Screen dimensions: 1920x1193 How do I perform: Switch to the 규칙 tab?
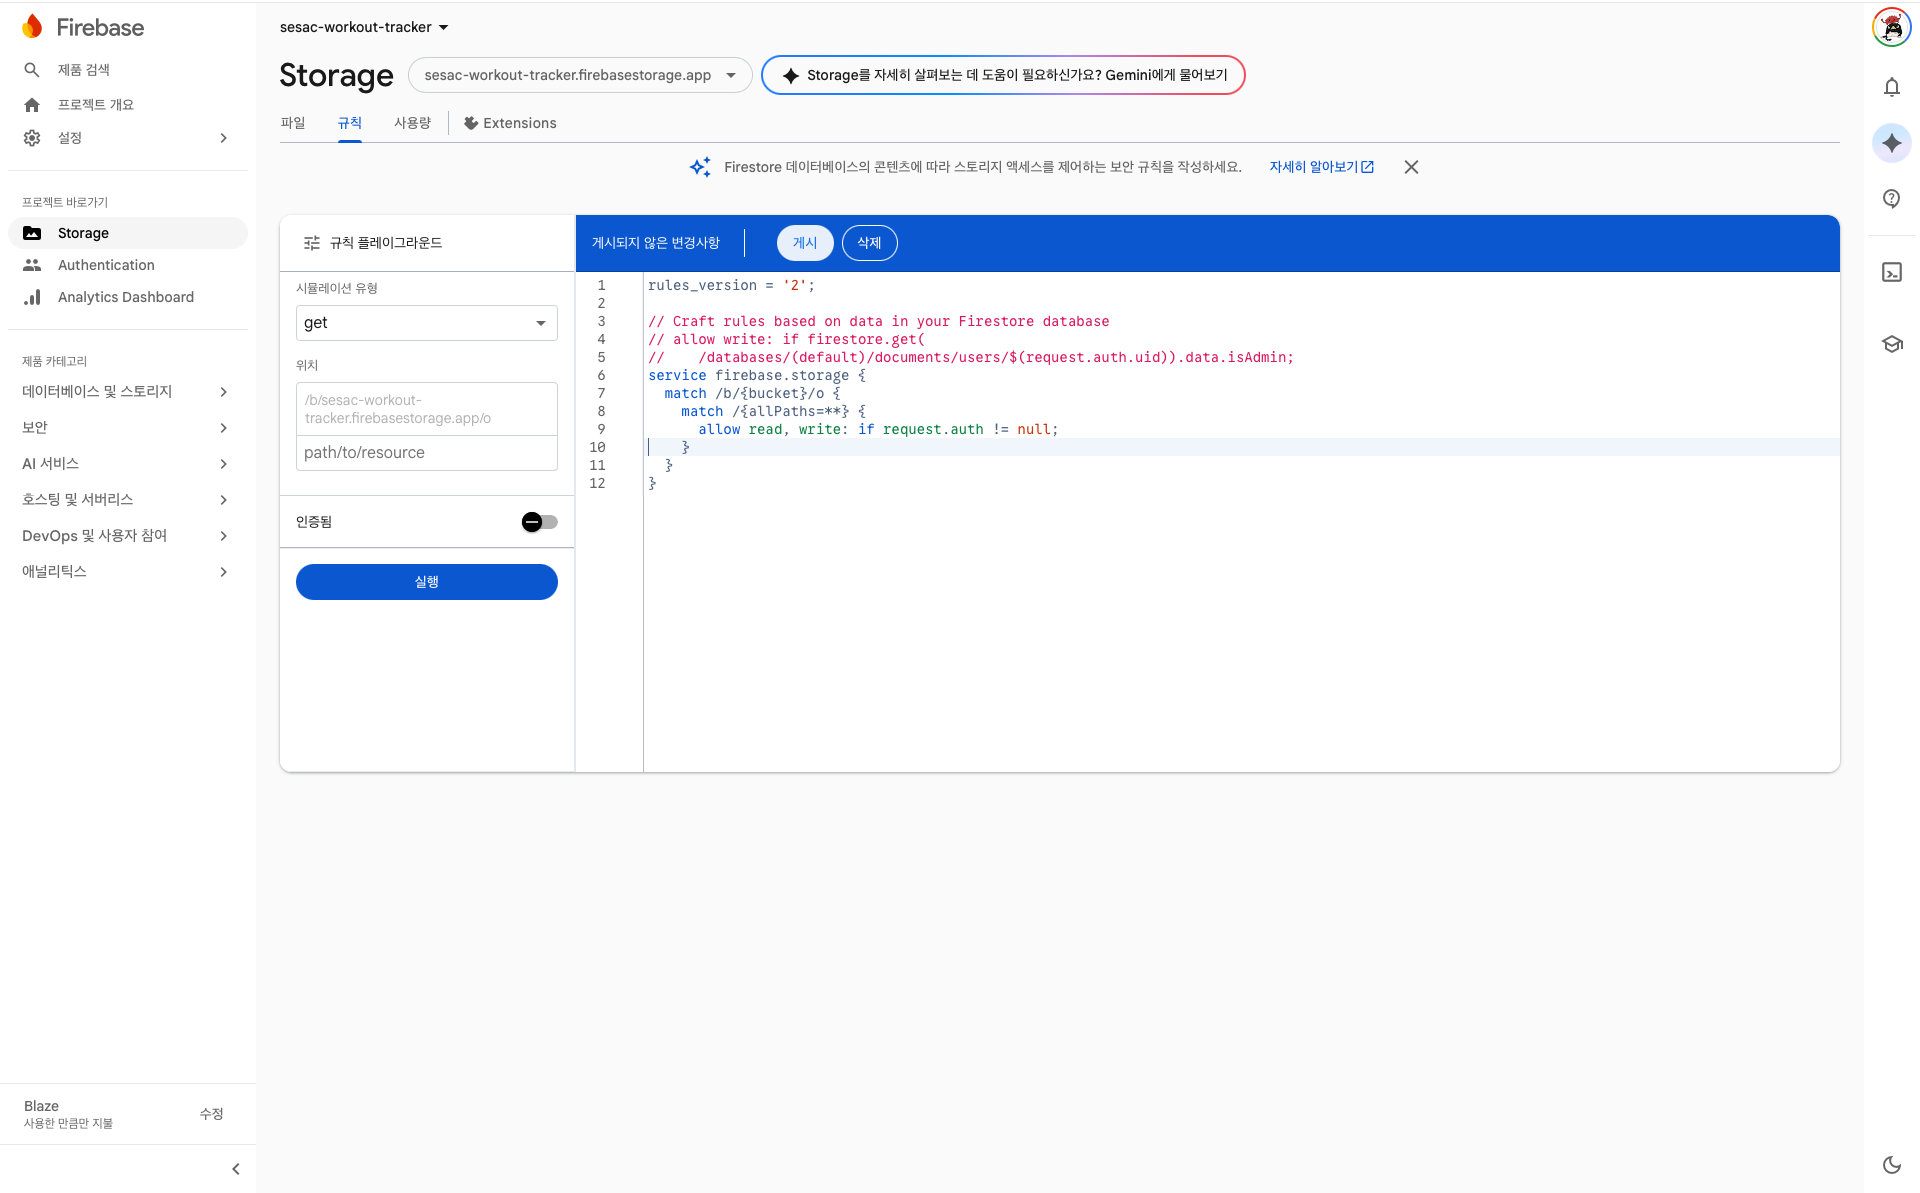click(x=350, y=123)
